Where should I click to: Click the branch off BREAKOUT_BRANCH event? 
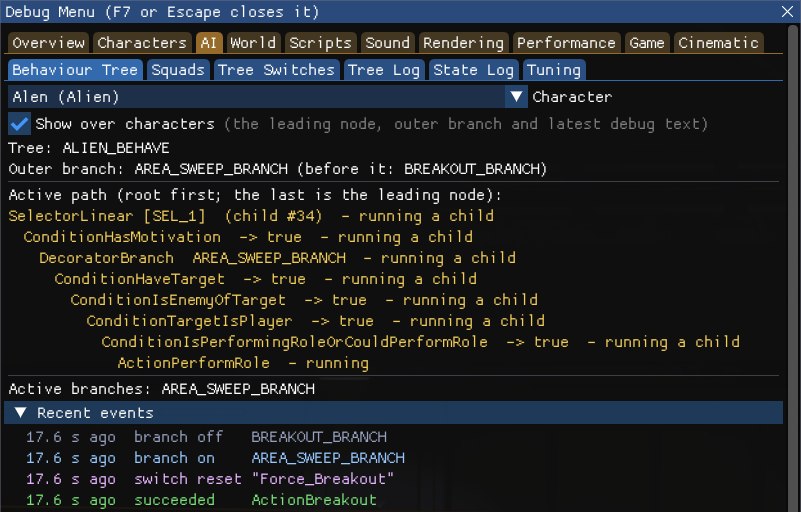click(x=206, y=437)
